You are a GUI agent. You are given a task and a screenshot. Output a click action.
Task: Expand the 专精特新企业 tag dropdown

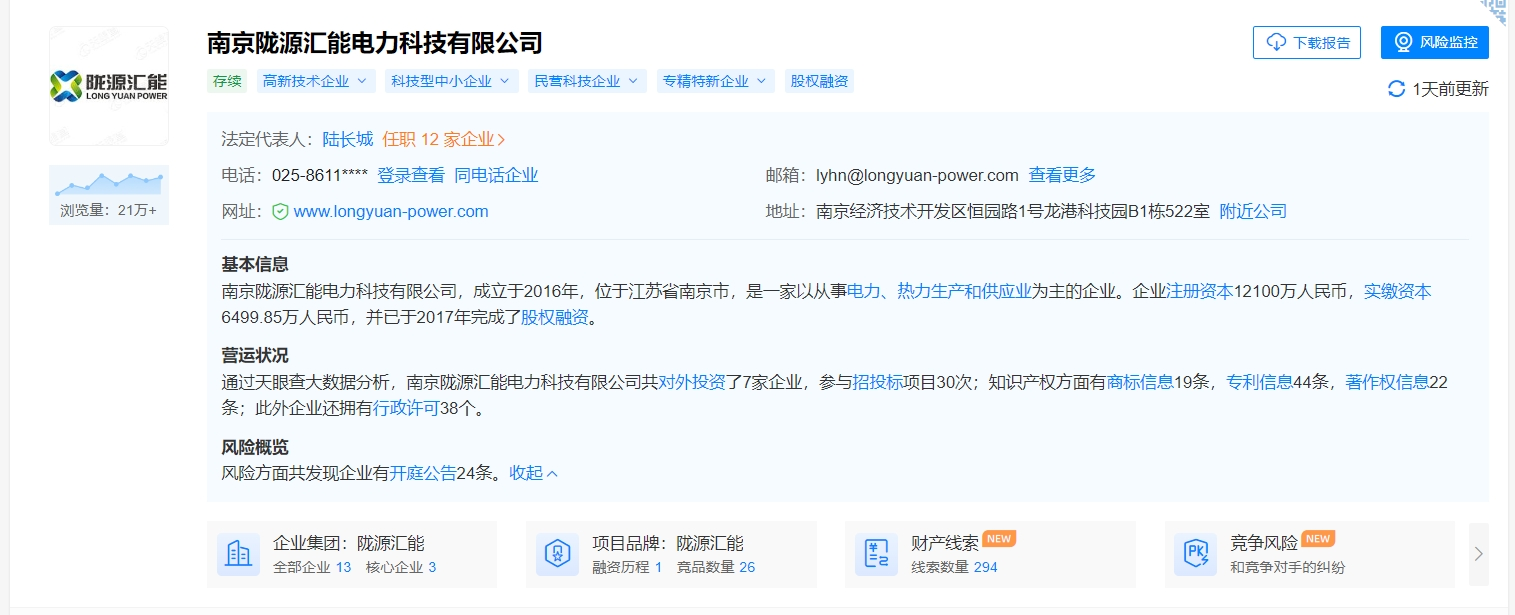tap(762, 80)
